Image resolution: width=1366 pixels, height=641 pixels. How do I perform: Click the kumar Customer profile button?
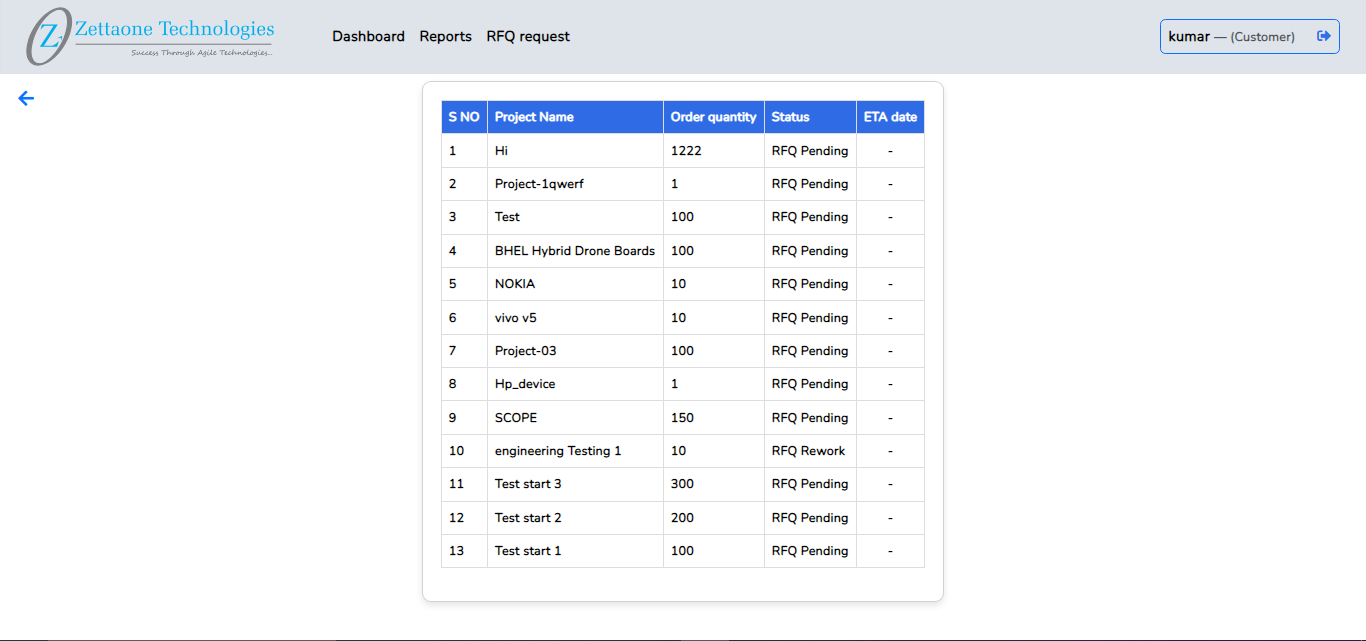click(1231, 36)
